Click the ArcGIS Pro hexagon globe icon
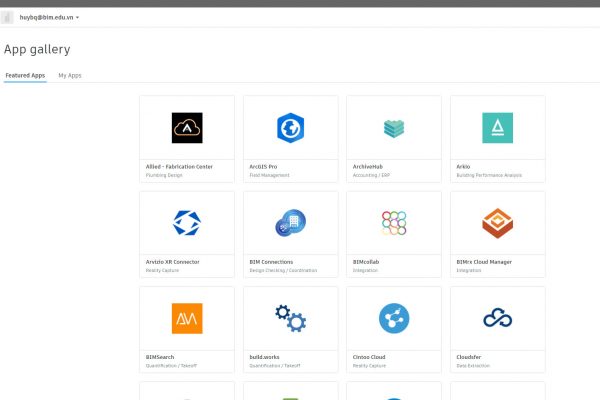600x400 pixels. pyautogui.click(x=290, y=127)
